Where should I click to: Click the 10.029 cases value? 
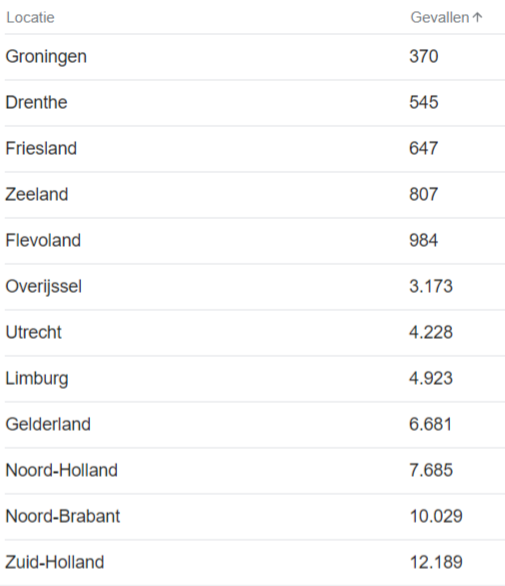click(x=436, y=516)
